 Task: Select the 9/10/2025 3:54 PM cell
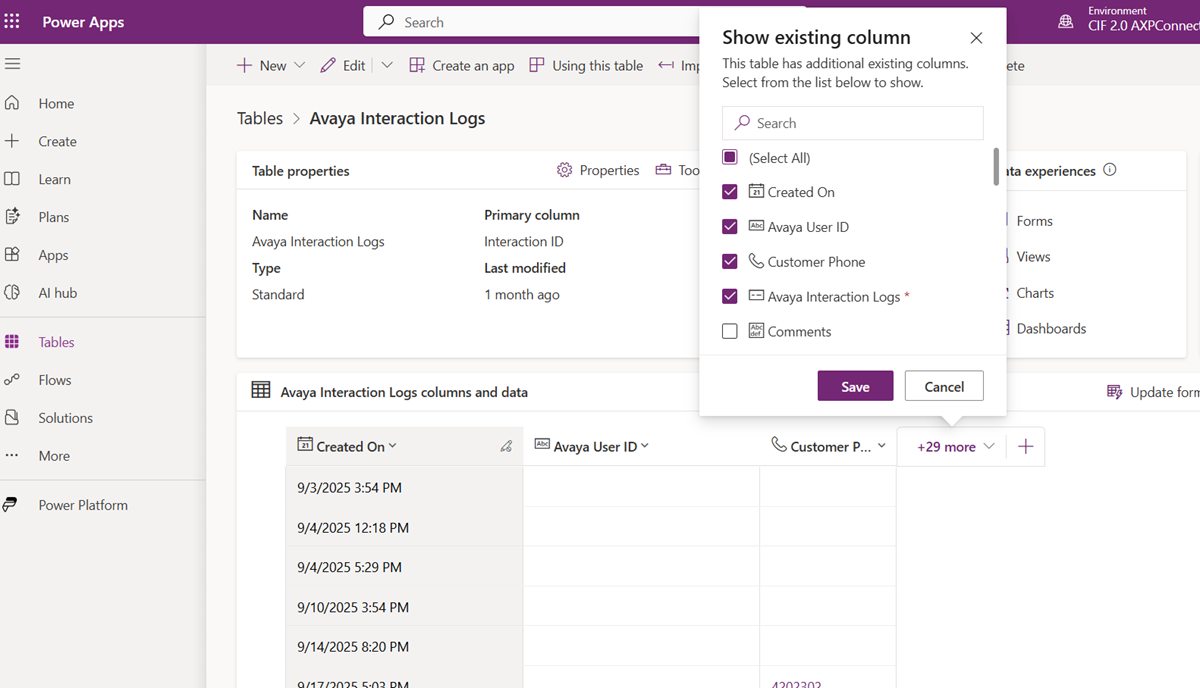(x=404, y=607)
